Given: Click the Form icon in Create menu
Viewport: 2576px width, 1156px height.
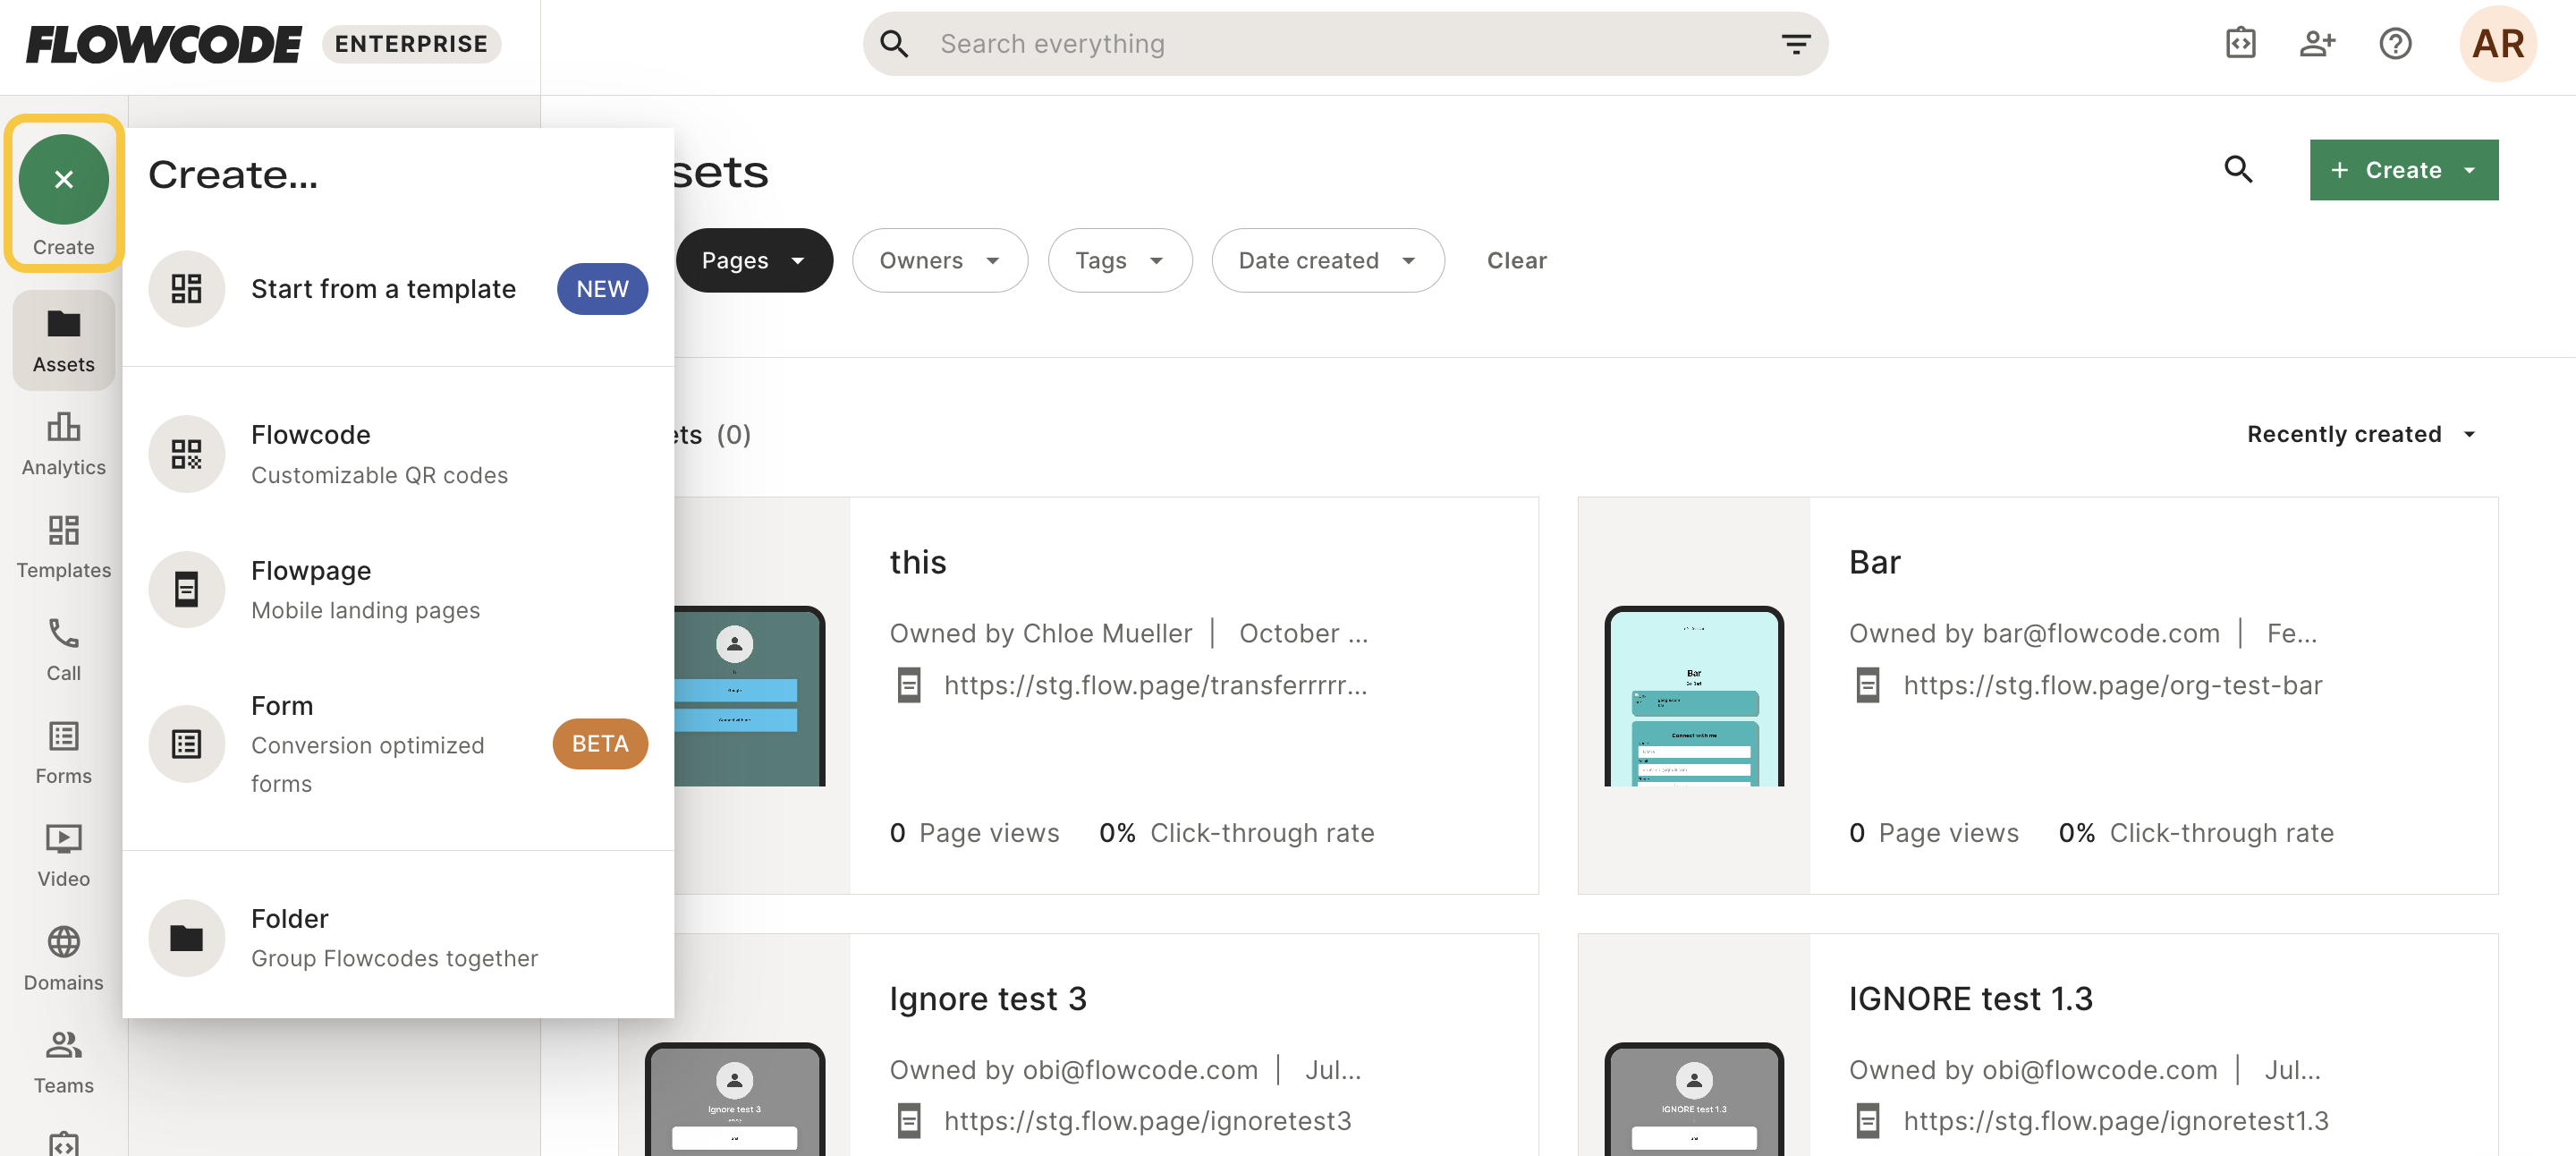Looking at the screenshot, I should [186, 744].
